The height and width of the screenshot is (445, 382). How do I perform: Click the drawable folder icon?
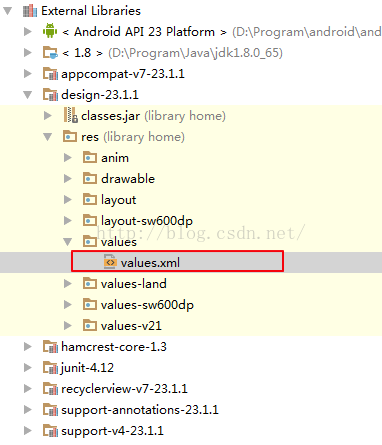pyautogui.click(x=90, y=178)
